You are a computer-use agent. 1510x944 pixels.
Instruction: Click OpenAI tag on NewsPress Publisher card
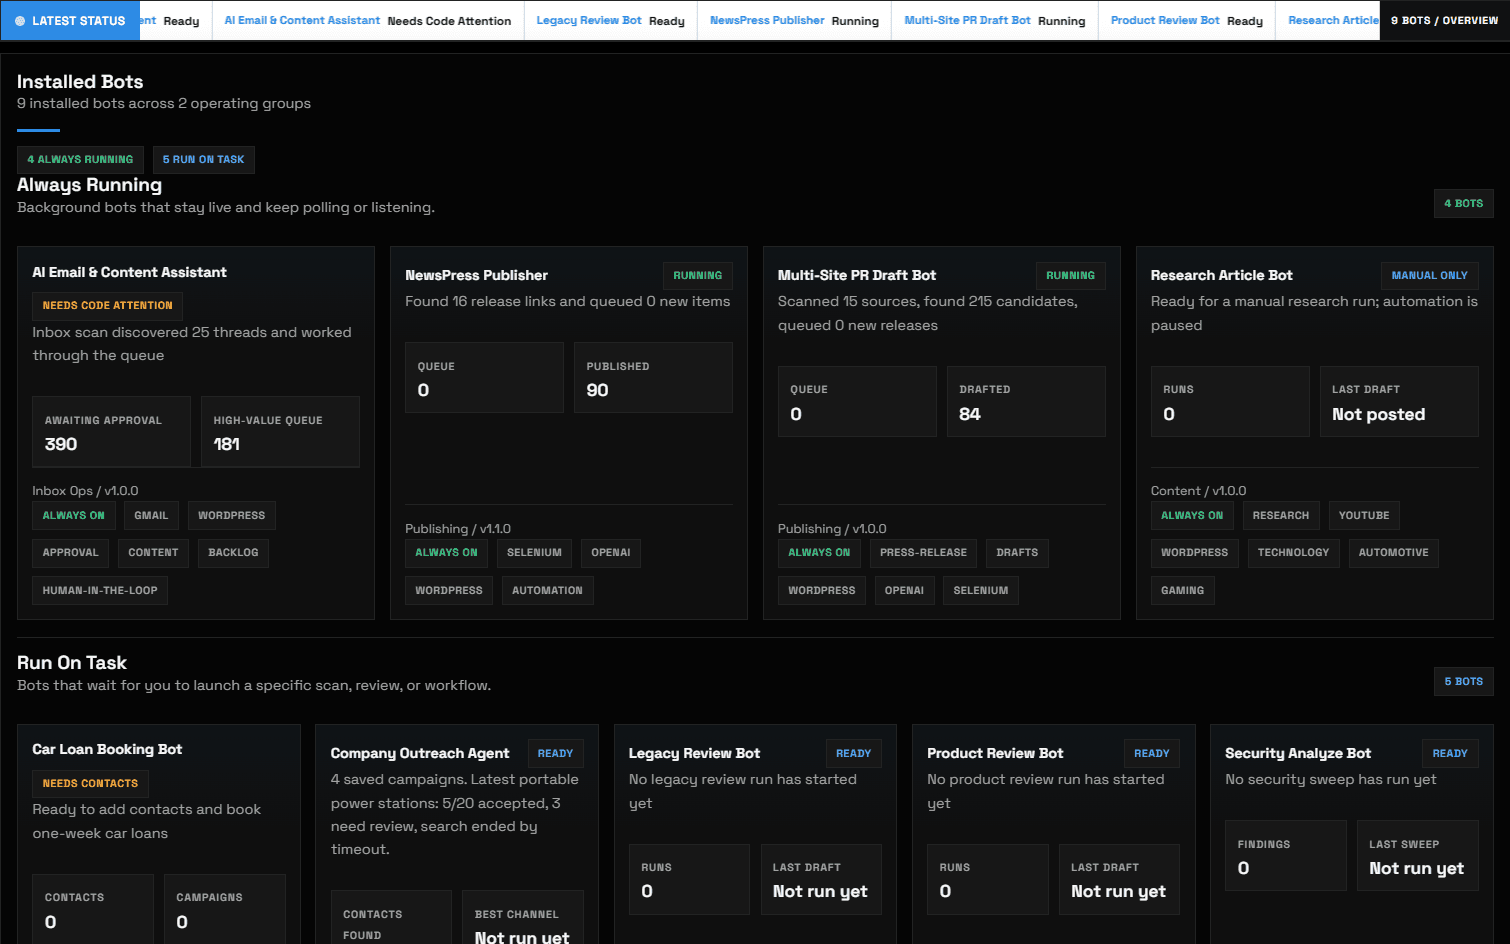coord(611,553)
